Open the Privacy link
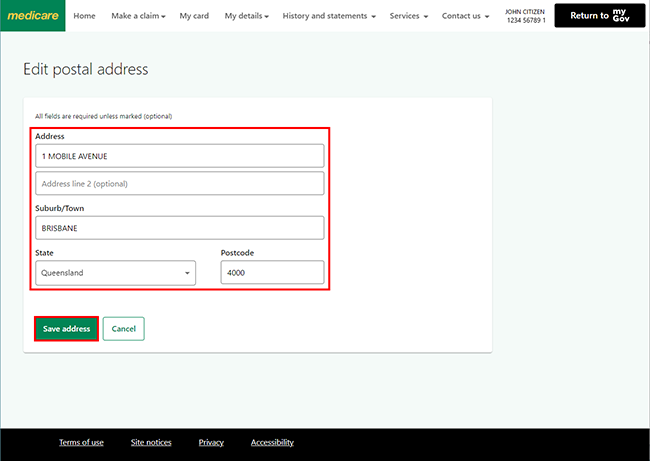The image size is (650, 461). [x=211, y=442]
